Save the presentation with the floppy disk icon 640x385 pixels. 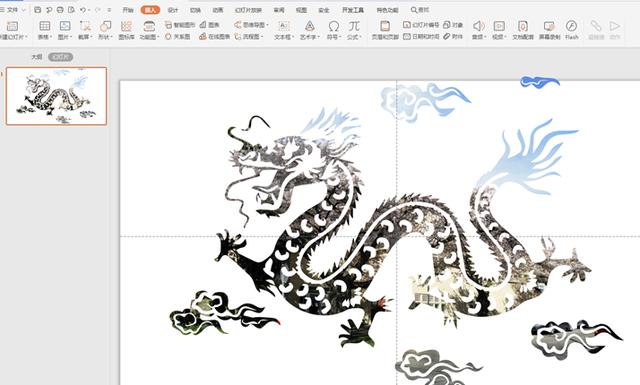click(x=38, y=9)
